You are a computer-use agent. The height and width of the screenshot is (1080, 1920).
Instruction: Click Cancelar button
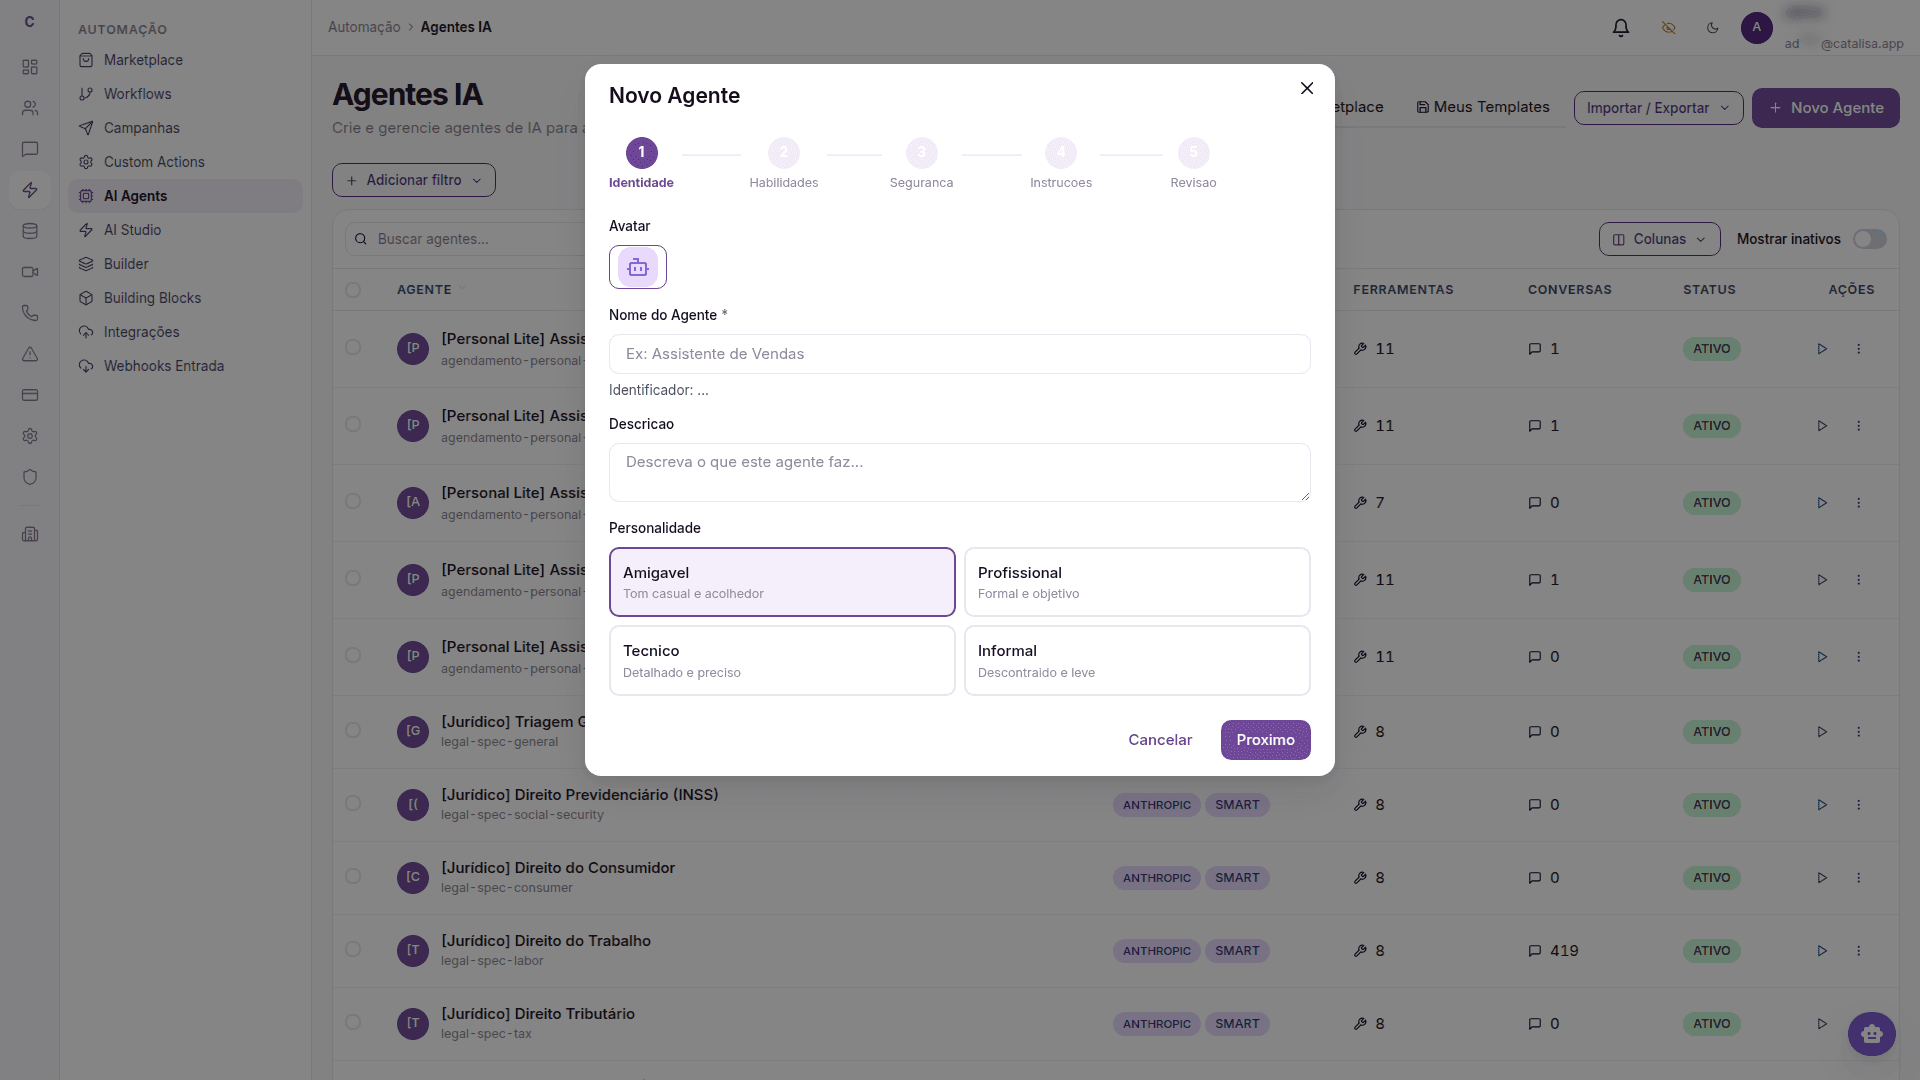tap(1160, 740)
